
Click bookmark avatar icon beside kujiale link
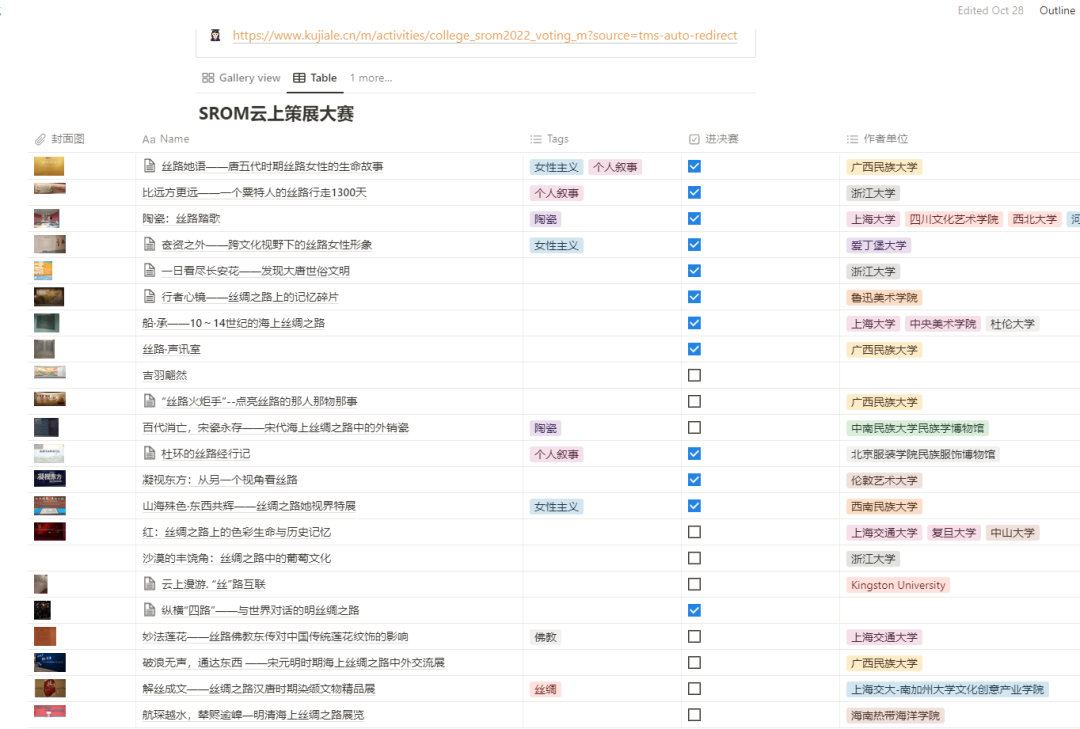(215, 36)
